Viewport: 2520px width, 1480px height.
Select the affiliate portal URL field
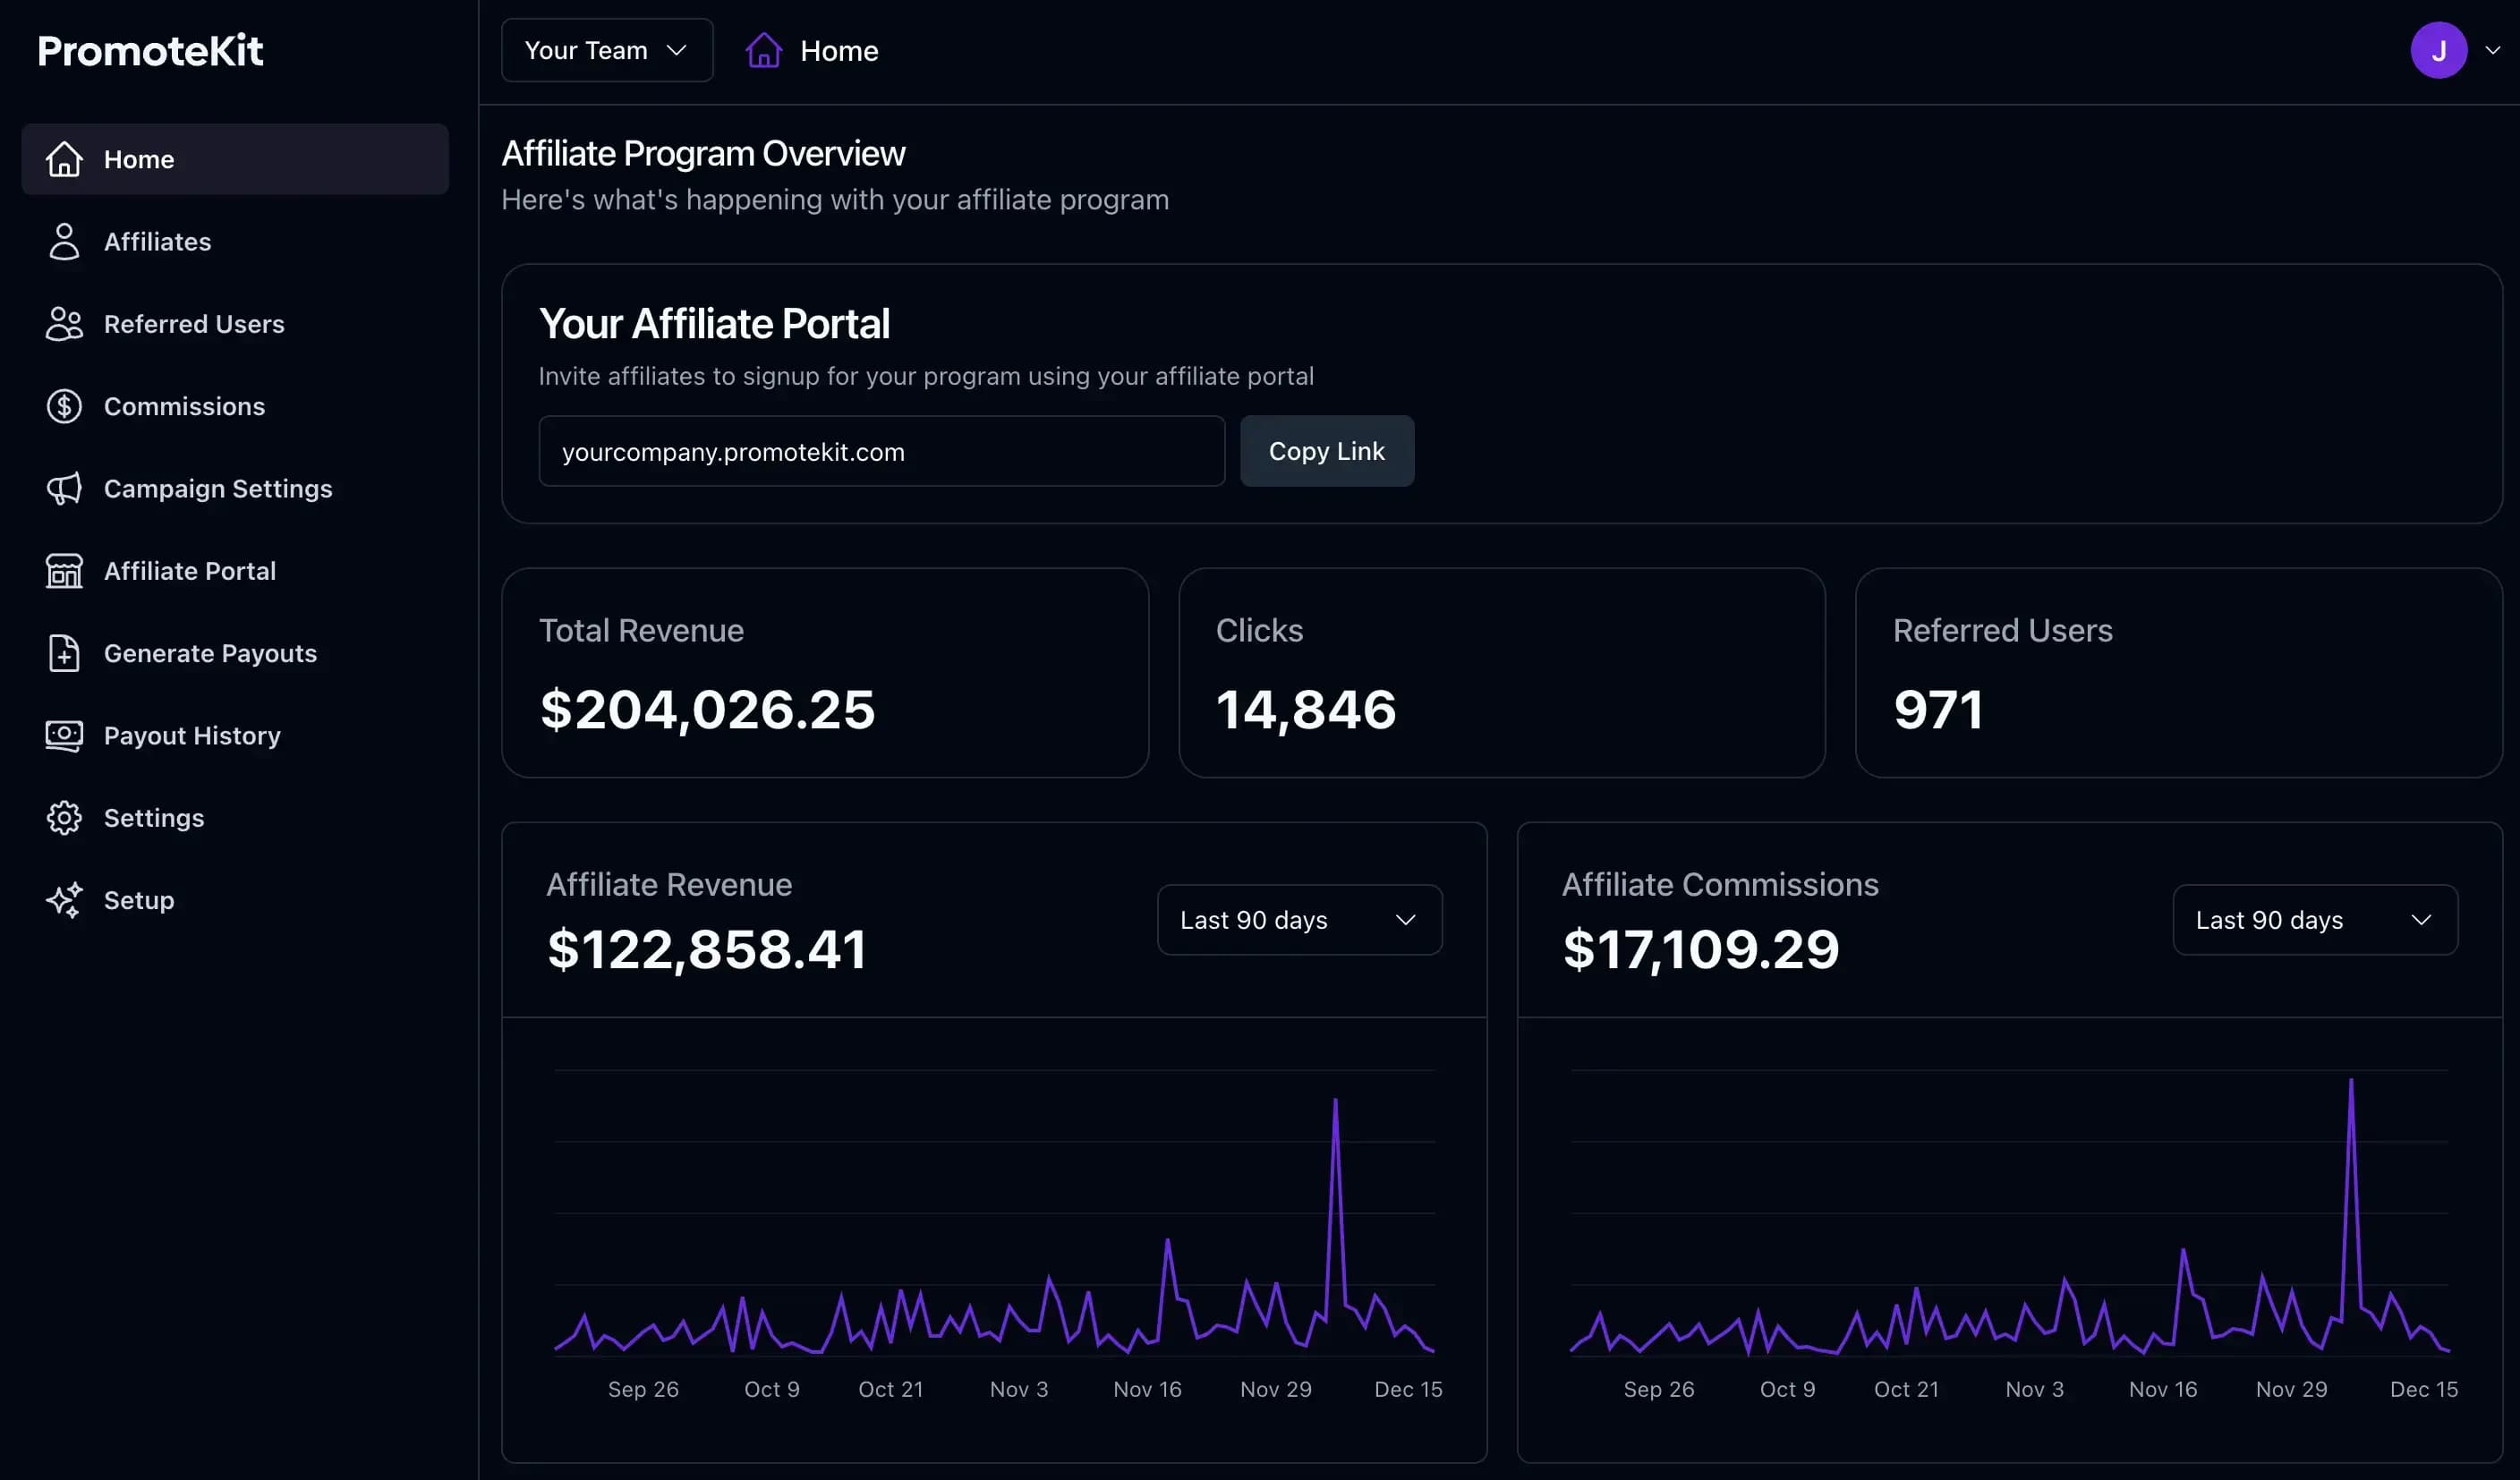click(x=880, y=451)
